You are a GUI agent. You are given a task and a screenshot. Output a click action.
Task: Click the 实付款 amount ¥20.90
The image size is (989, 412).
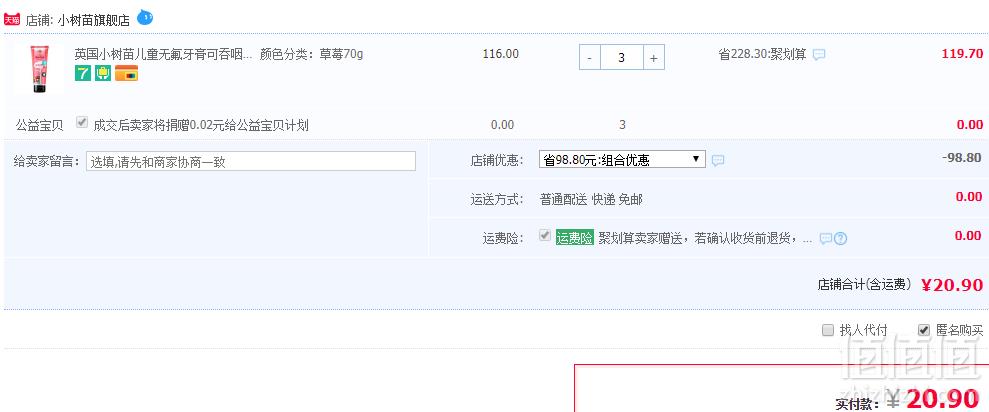[933, 399]
